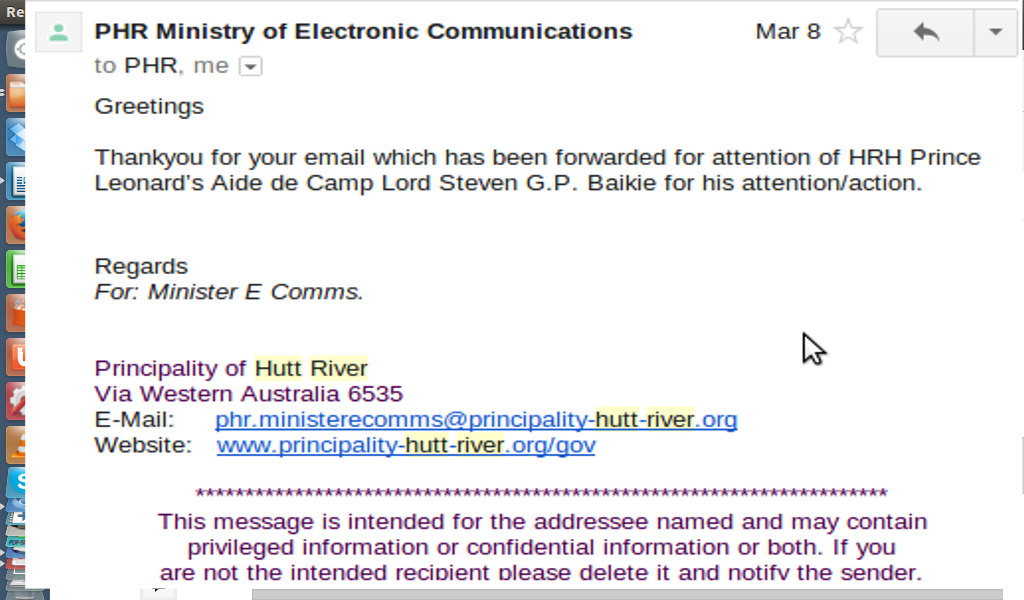Screen dimensions: 1024x600
Task: Launch LibreOffice Writer from the dock
Action: (x=14, y=182)
